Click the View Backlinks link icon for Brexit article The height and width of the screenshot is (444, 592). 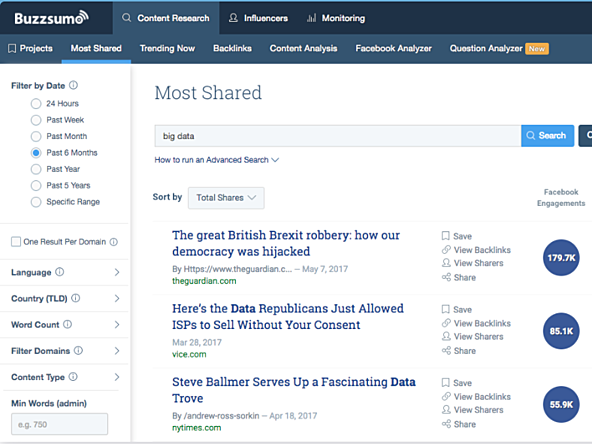446,250
